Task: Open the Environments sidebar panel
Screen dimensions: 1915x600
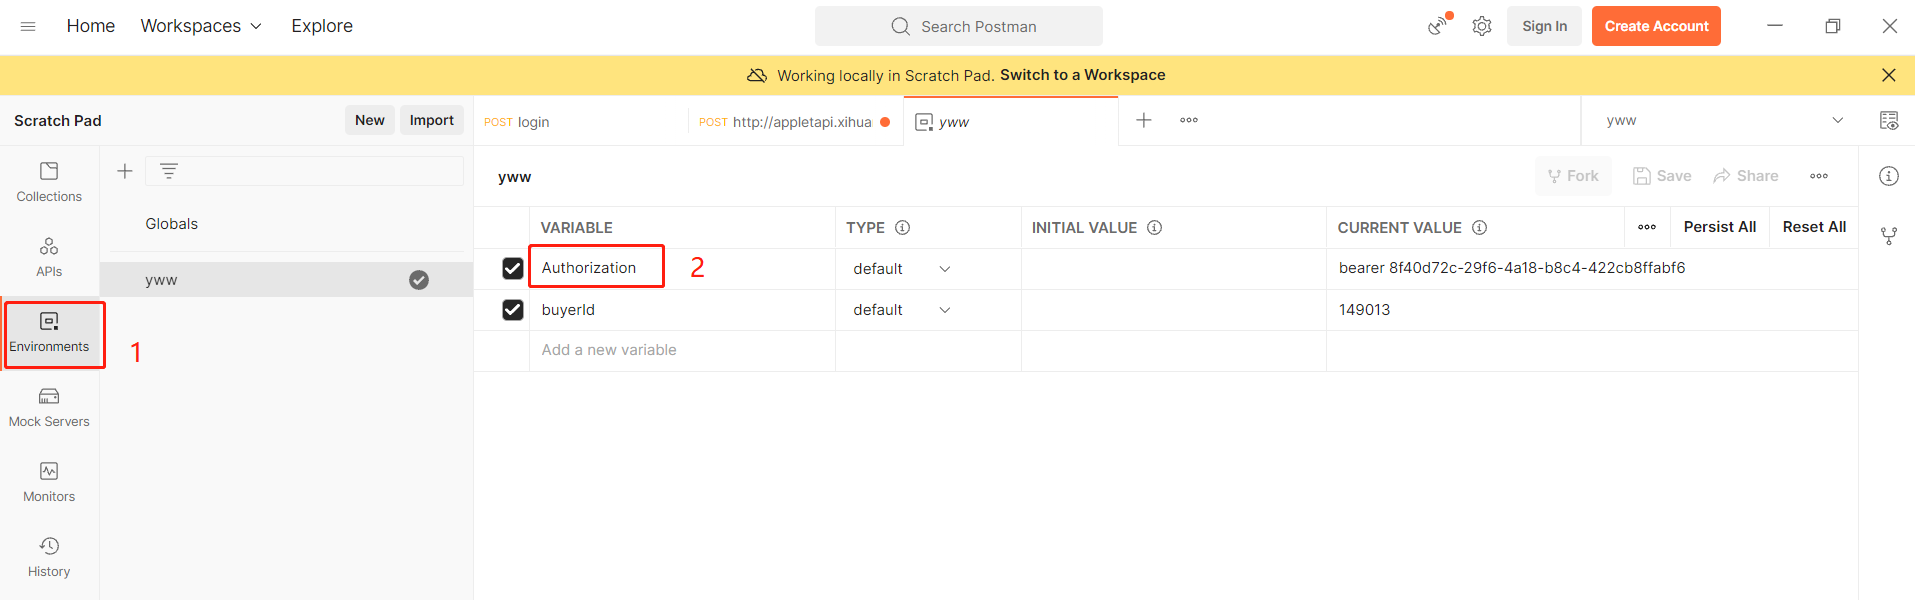Action: click(x=49, y=334)
